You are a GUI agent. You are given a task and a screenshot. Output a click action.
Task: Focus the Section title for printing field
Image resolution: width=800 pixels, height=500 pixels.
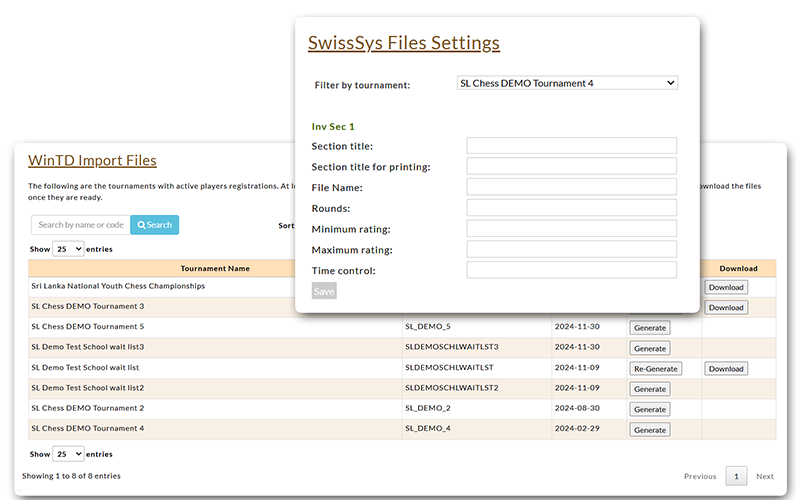coord(571,166)
